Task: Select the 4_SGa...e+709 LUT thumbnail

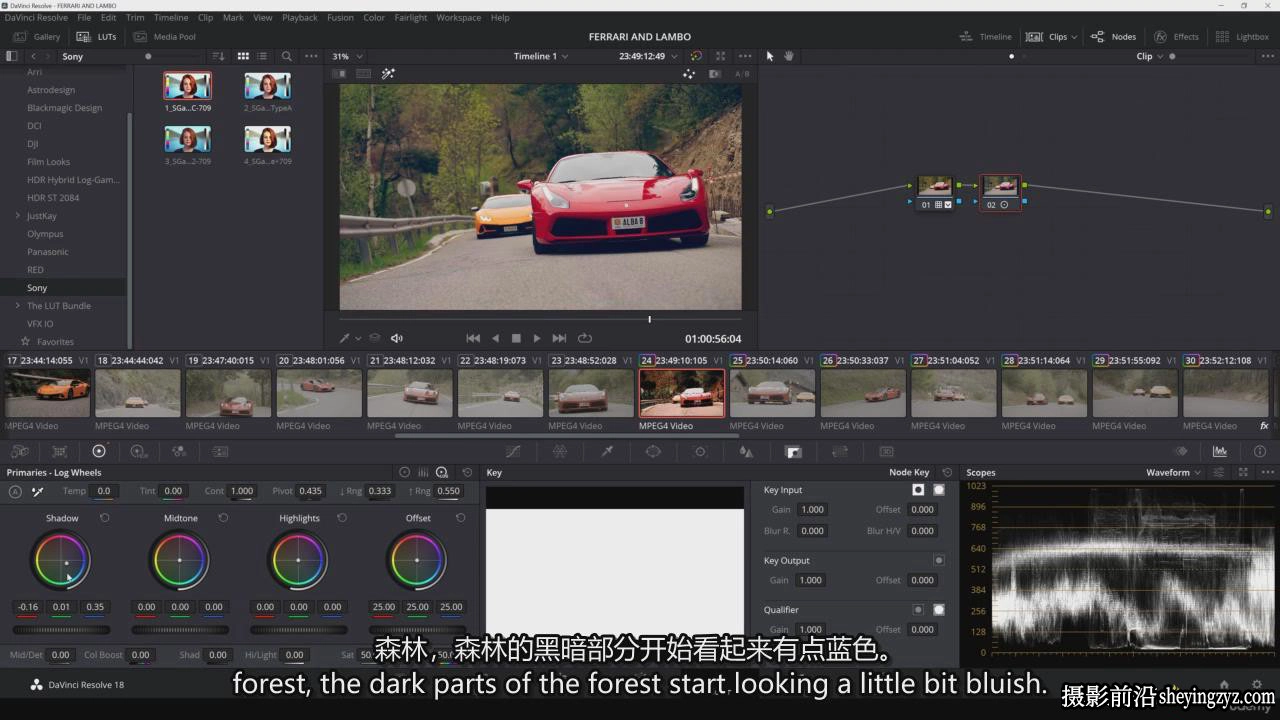Action: pos(268,139)
